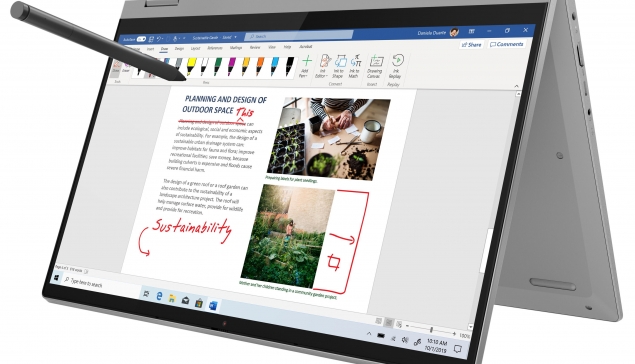Switch to the Read Mode view in status bar
Image resolution: width=635 pixels, height=364 pixels.
[378, 321]
